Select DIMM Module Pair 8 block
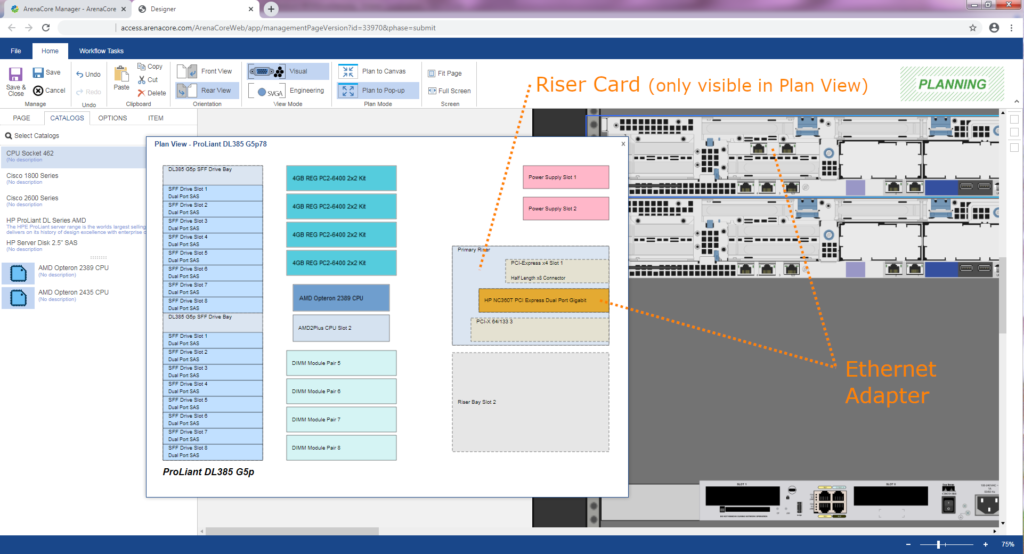The image size is (1024, 554). tap(341, 448)
